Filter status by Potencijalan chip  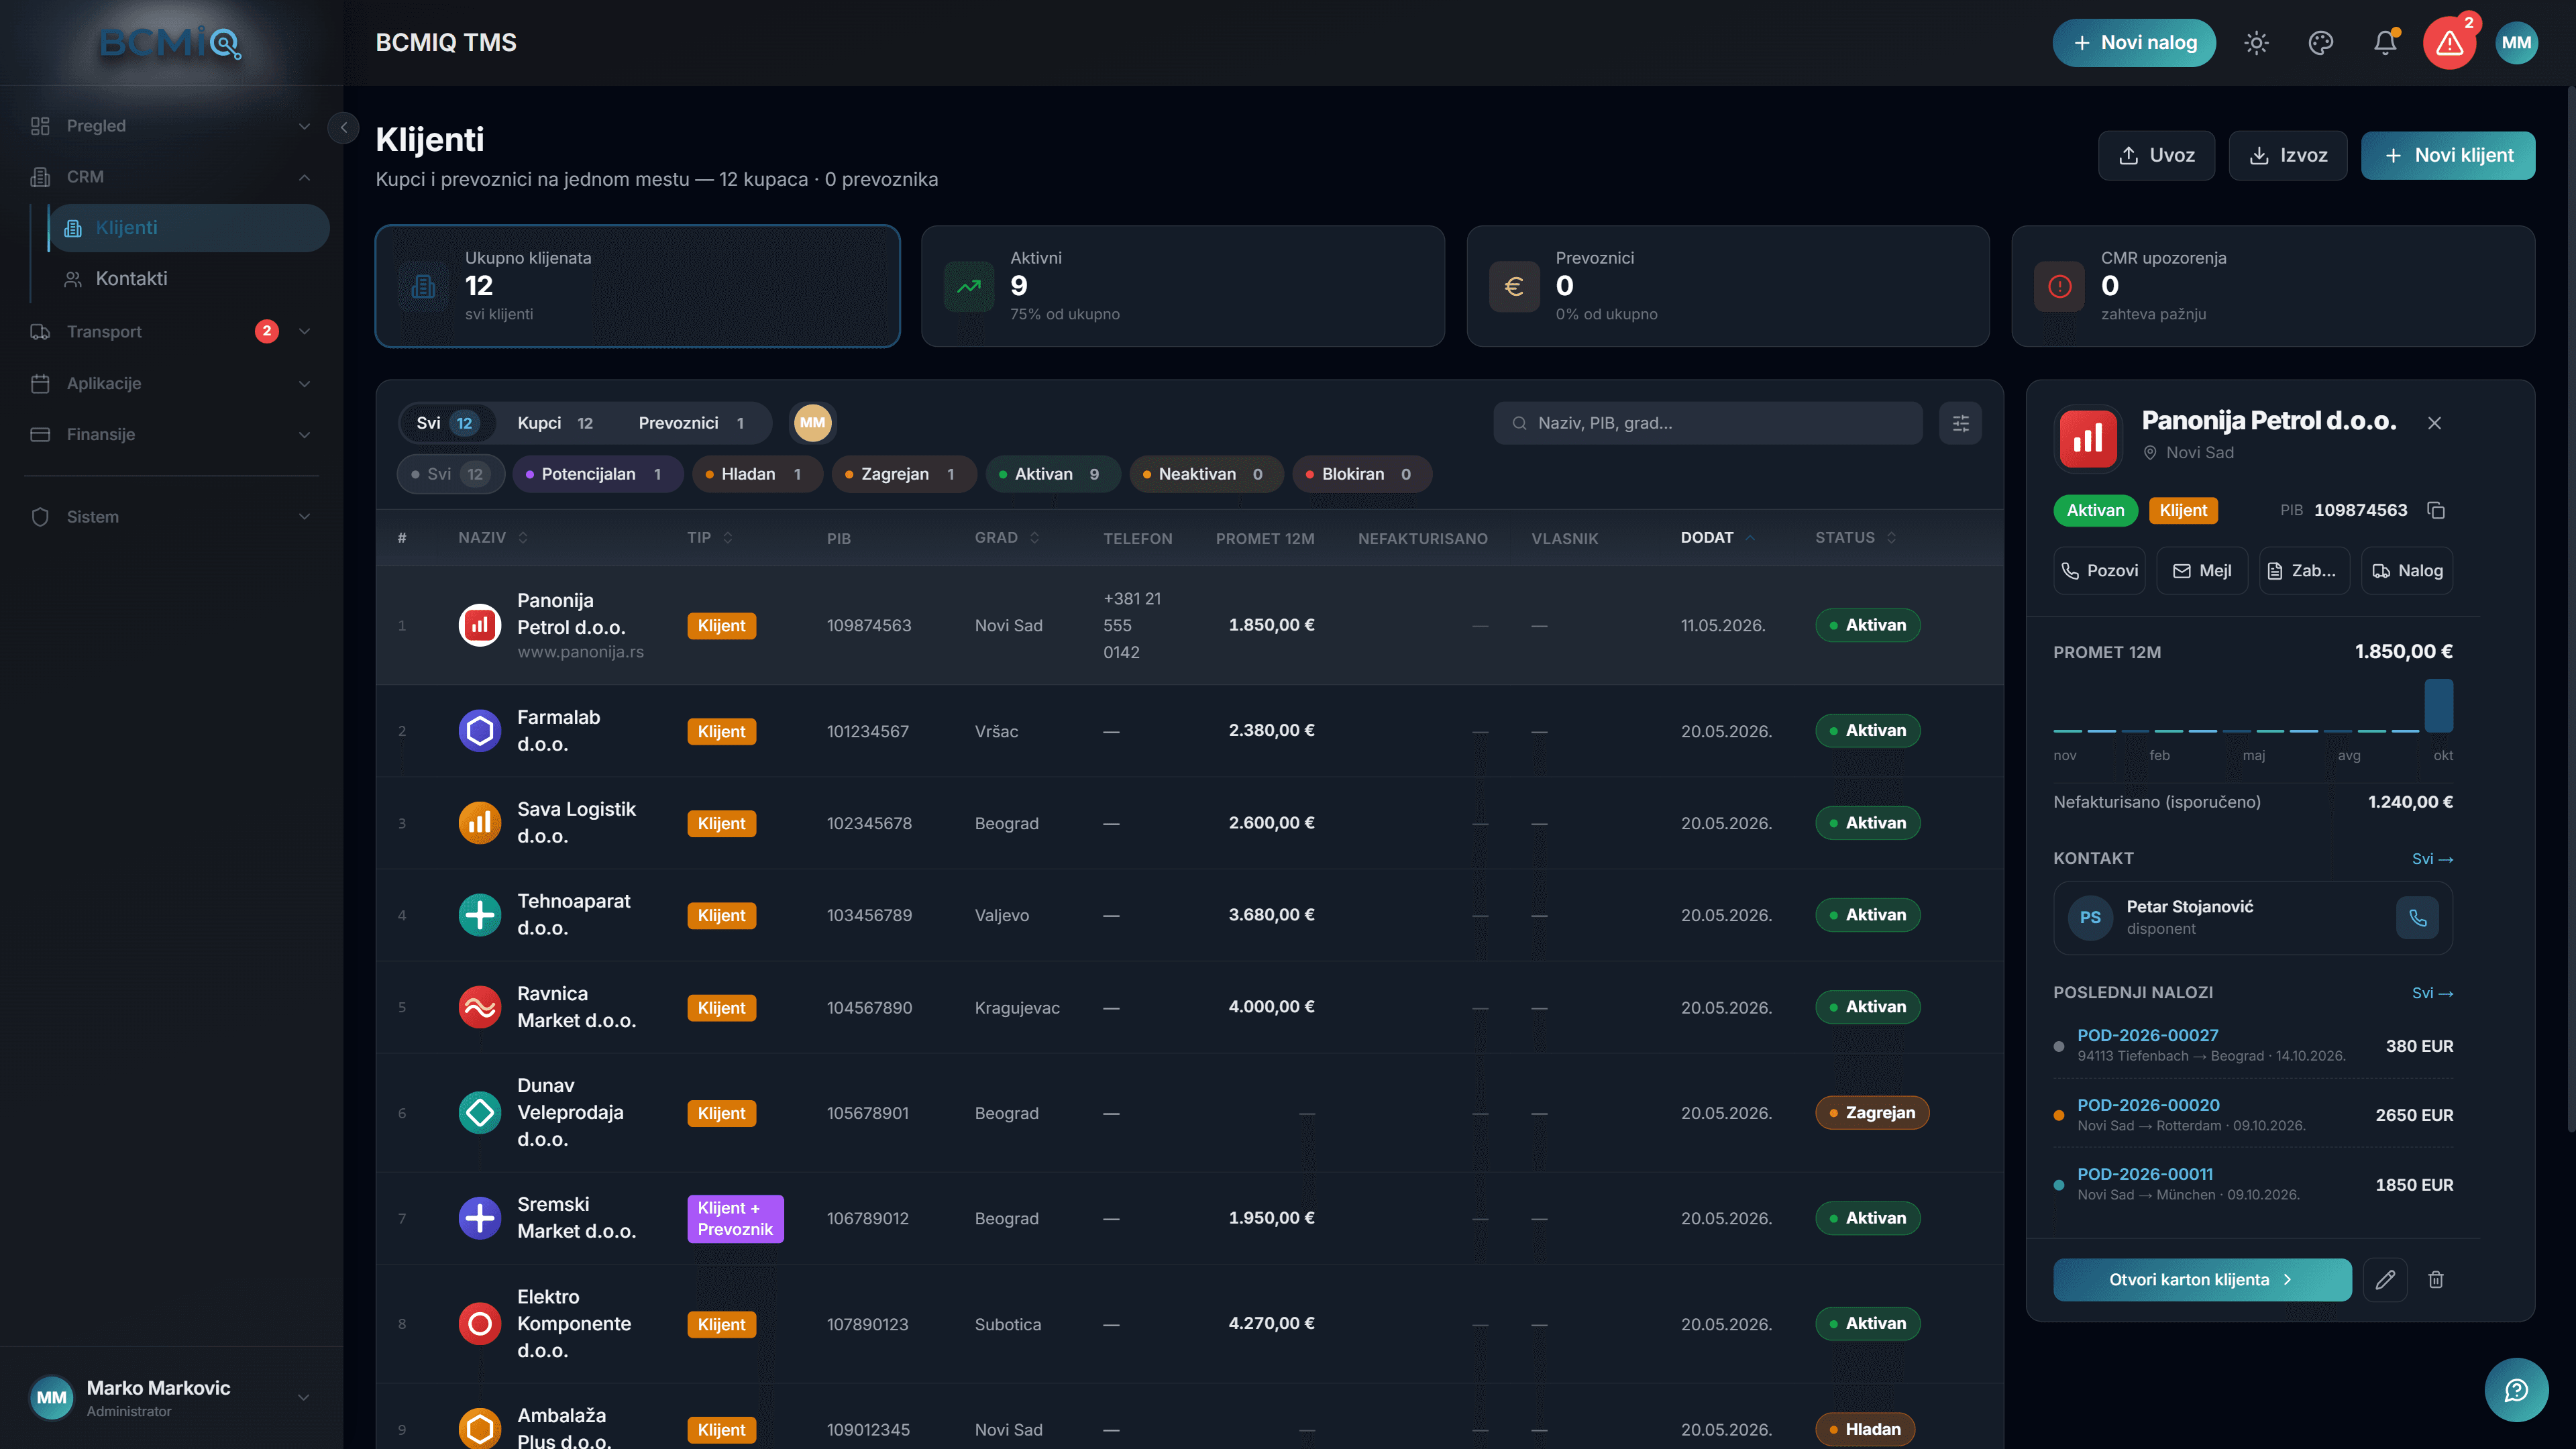[x=597, y=474]
